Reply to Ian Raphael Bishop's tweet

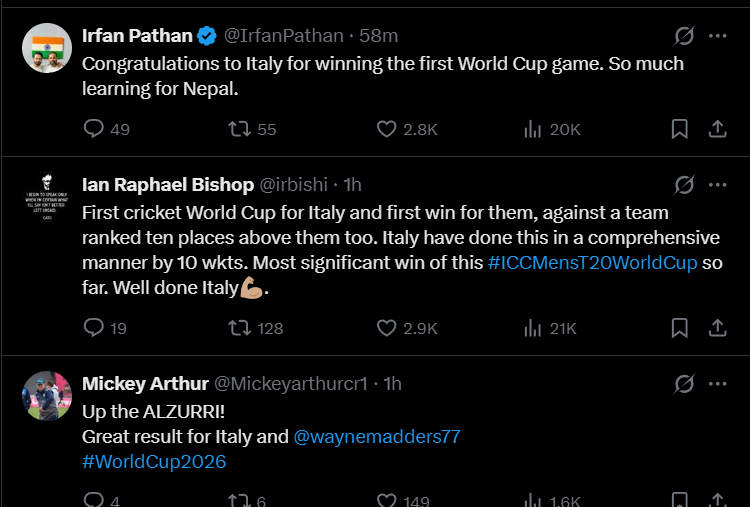[93, 327]
